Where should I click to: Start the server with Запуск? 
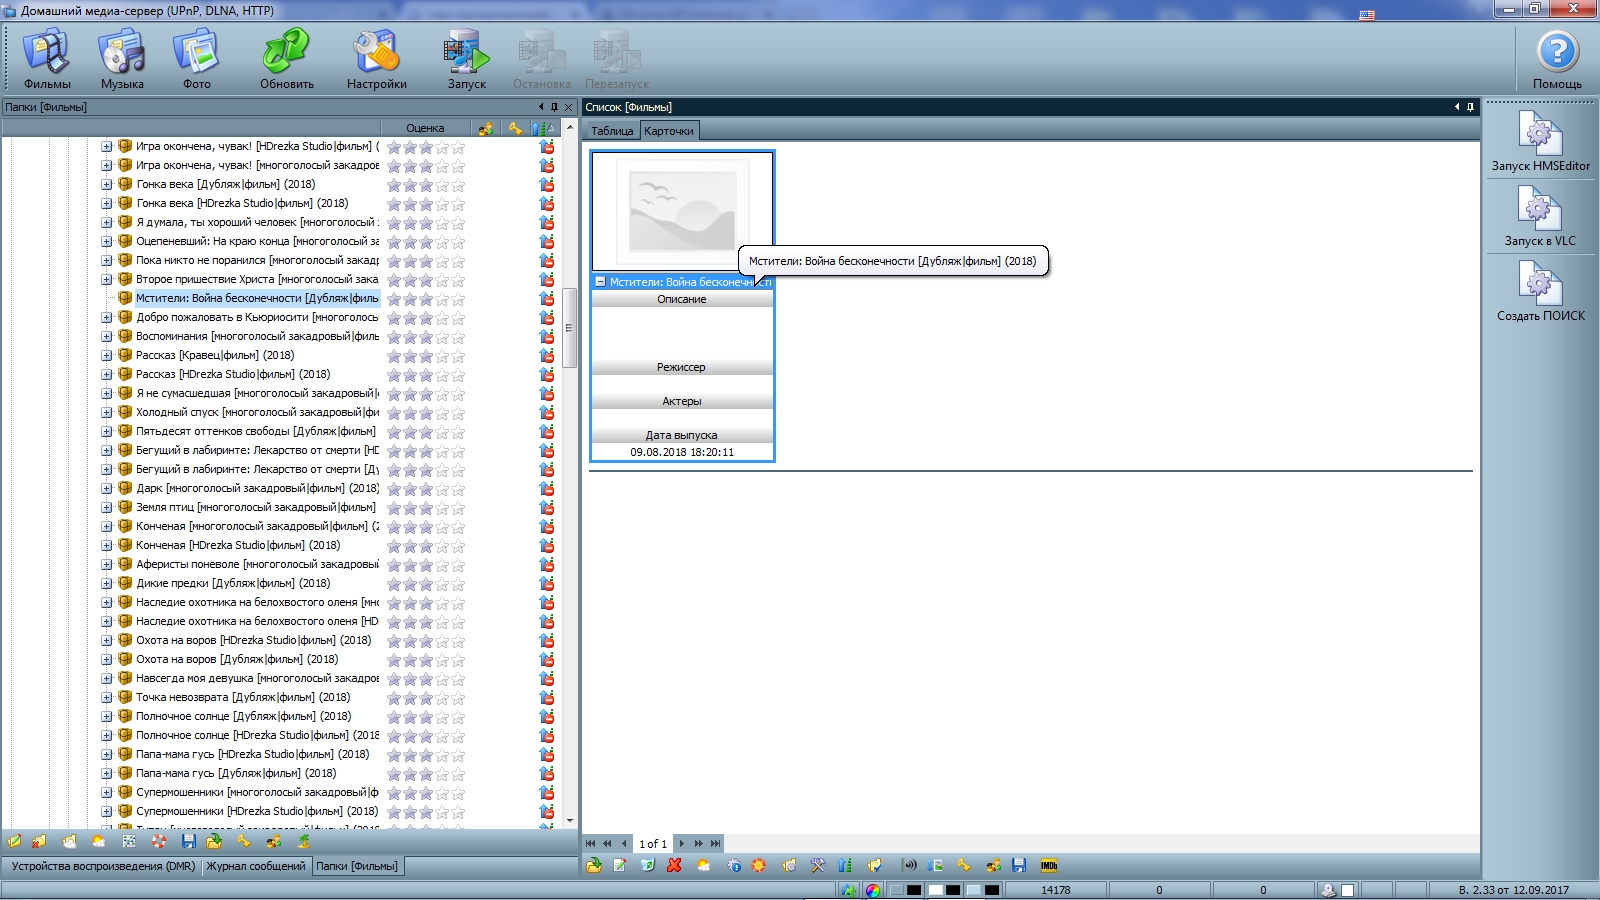click(466, 58)
